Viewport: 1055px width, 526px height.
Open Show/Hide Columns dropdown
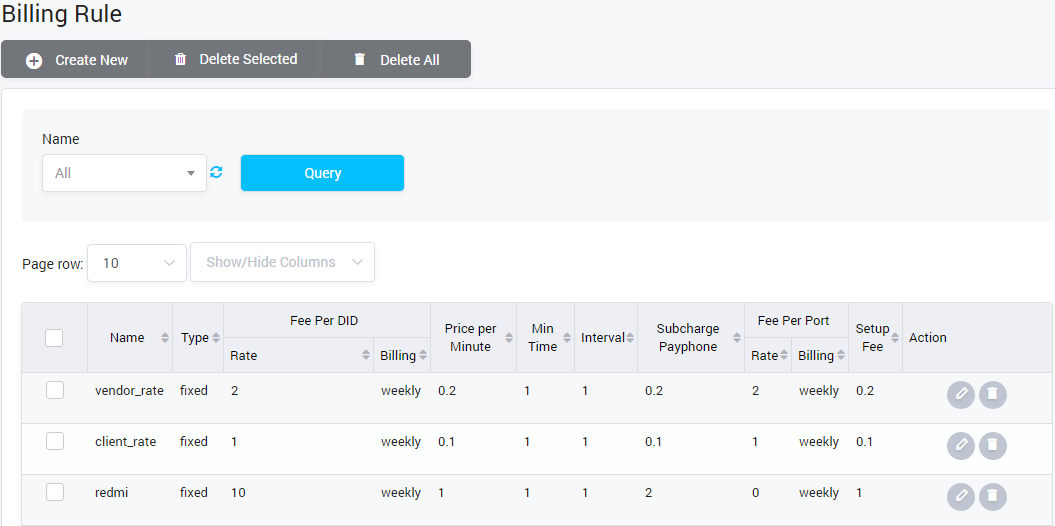tap(282, 263)
